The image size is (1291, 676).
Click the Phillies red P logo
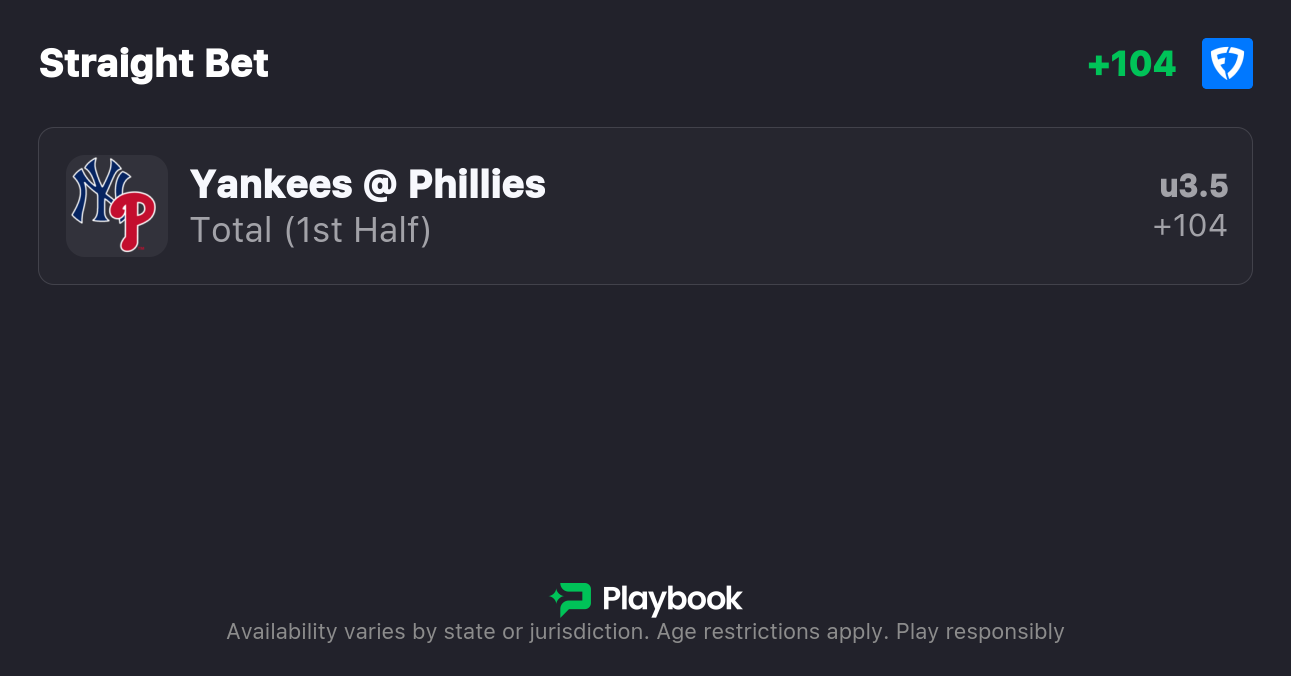[133, 221]
